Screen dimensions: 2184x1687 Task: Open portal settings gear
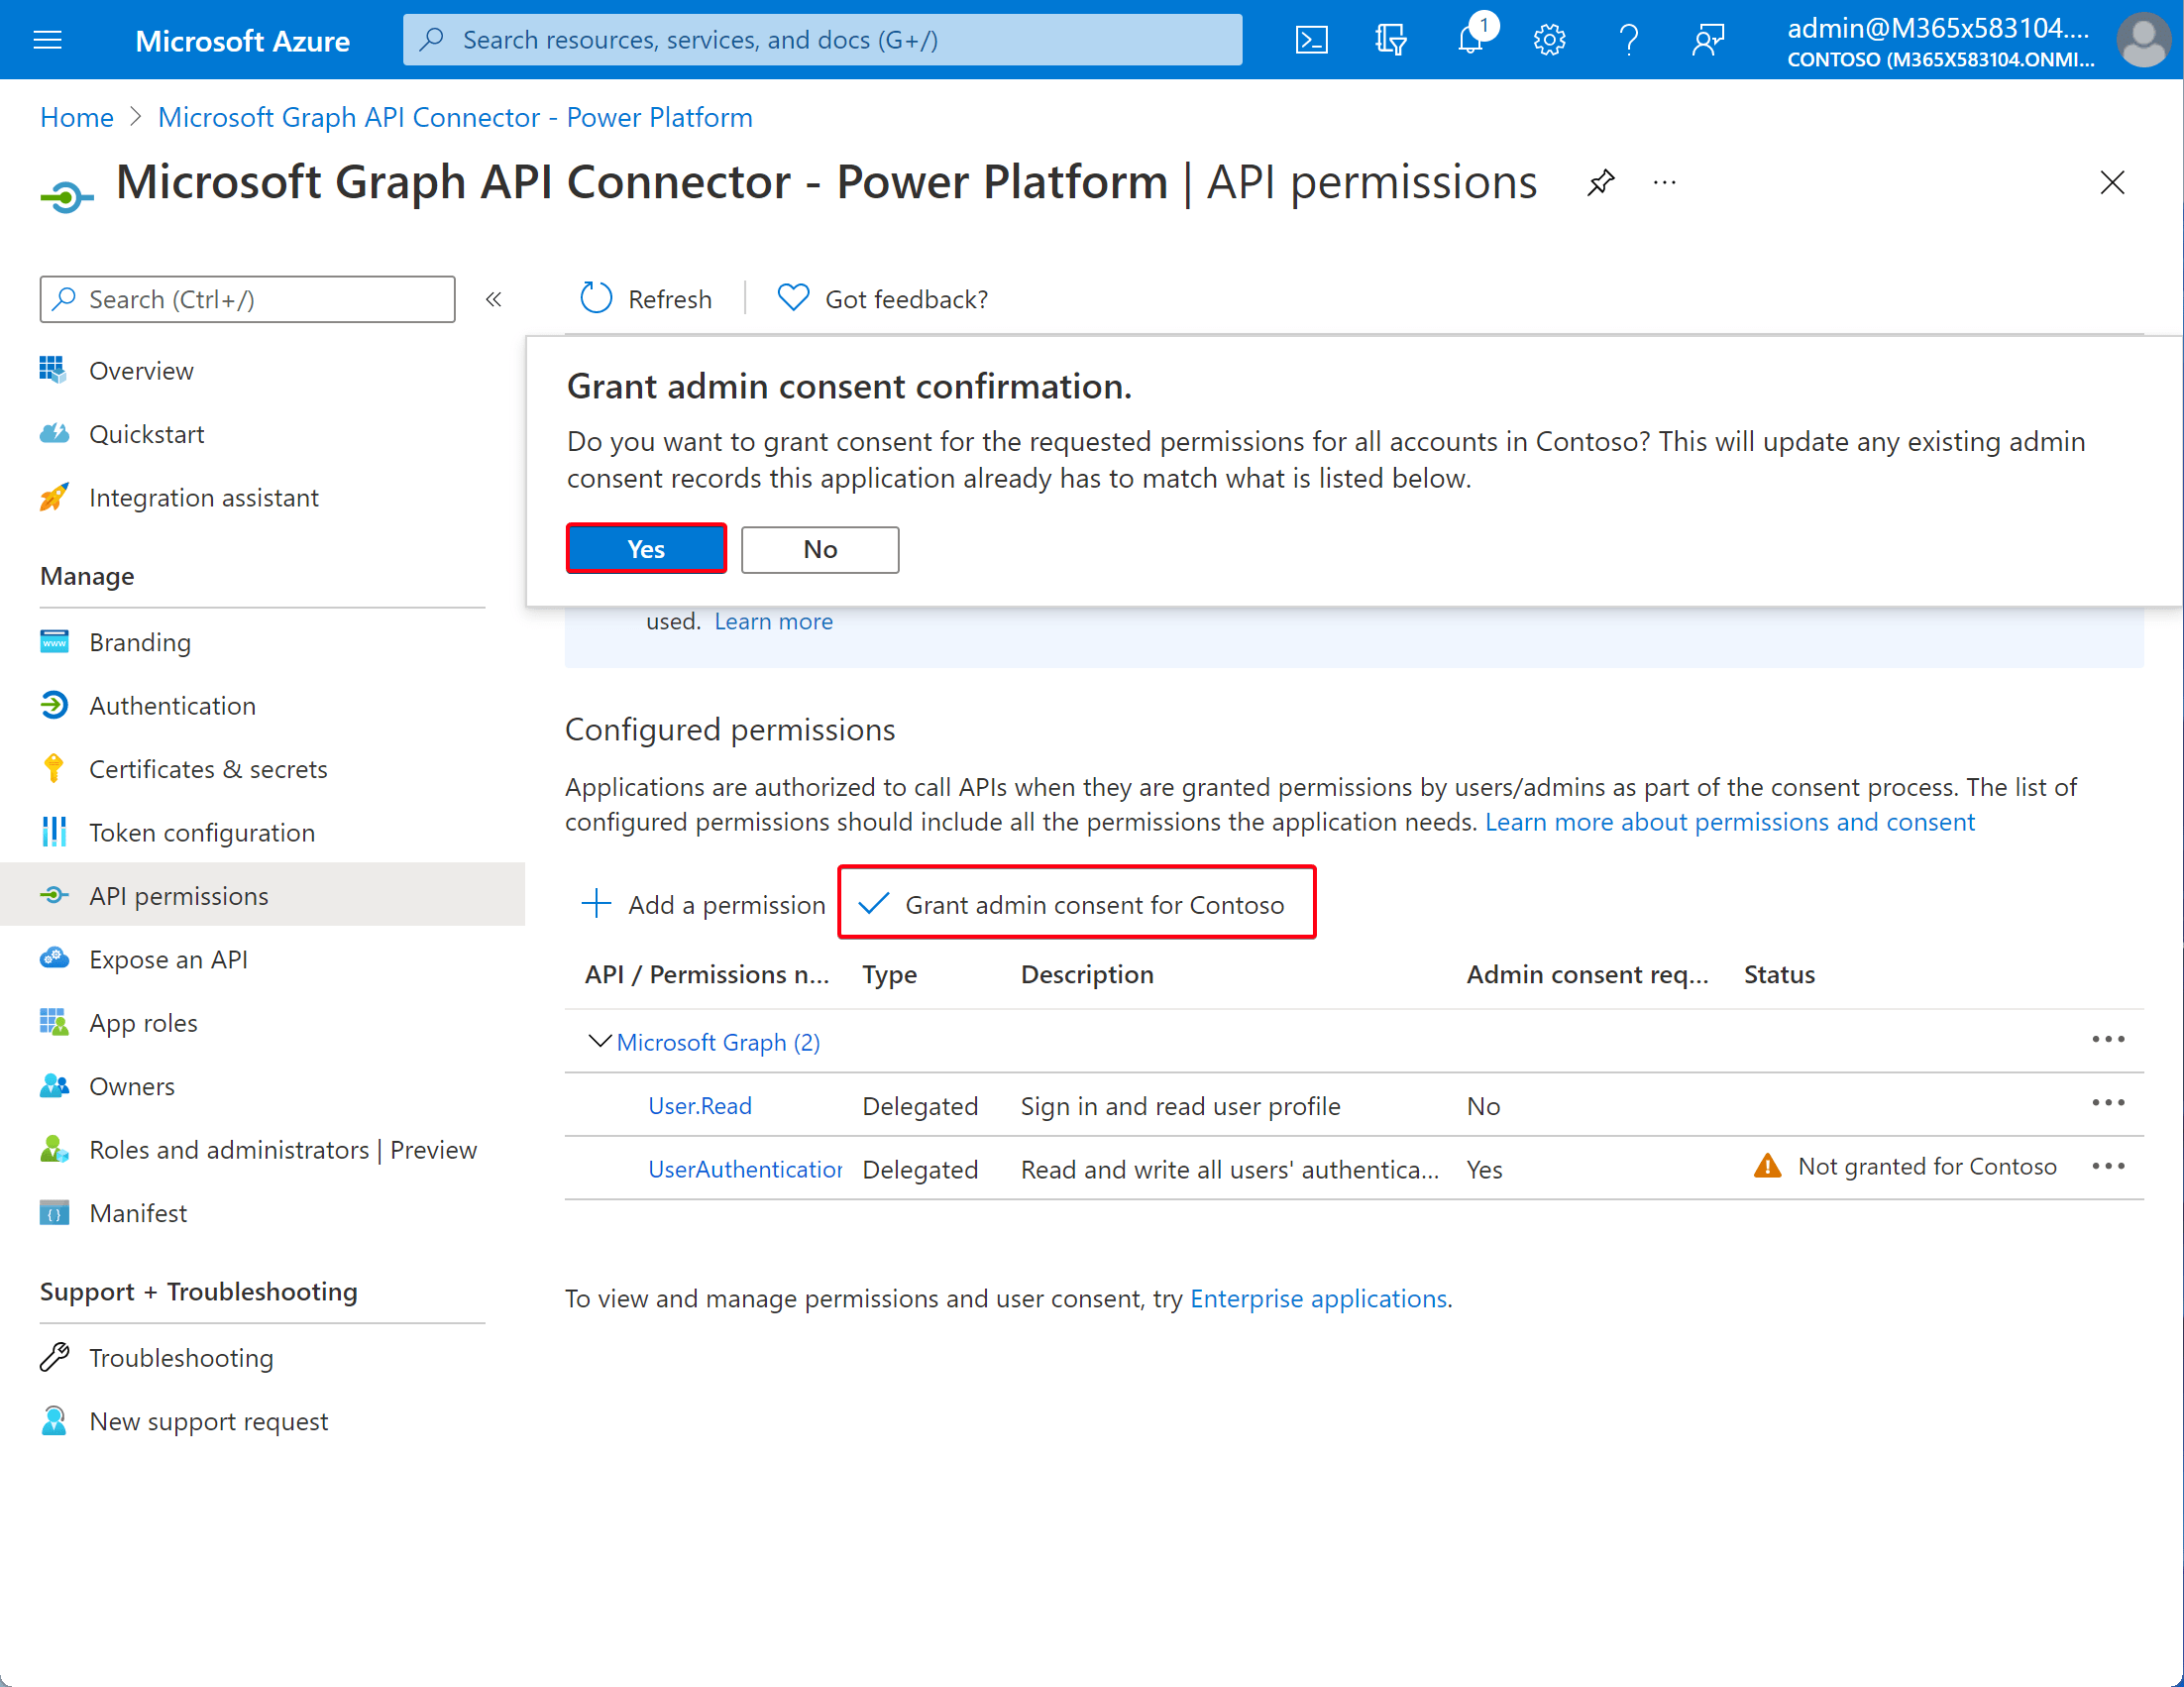pos(1549,40)
